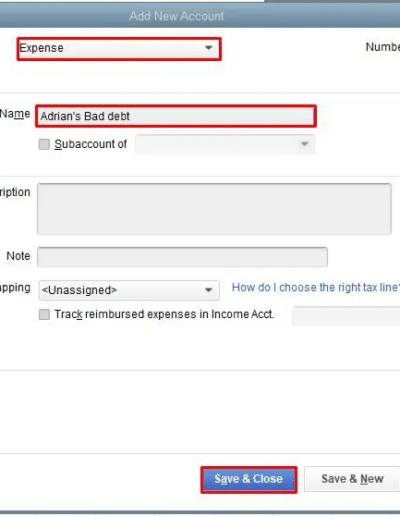Screen dimensions: 400x516
Task: Enable the Subaccount of checkbox
Action: pos(44,144)
